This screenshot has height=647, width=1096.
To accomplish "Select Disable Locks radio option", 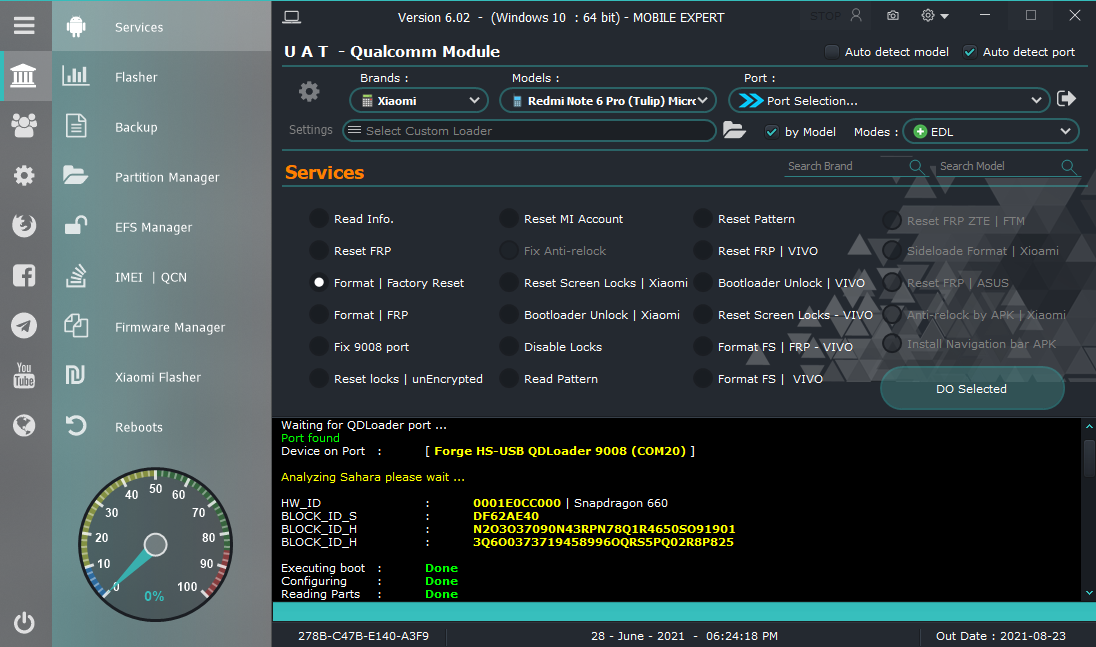I will 509,347.
